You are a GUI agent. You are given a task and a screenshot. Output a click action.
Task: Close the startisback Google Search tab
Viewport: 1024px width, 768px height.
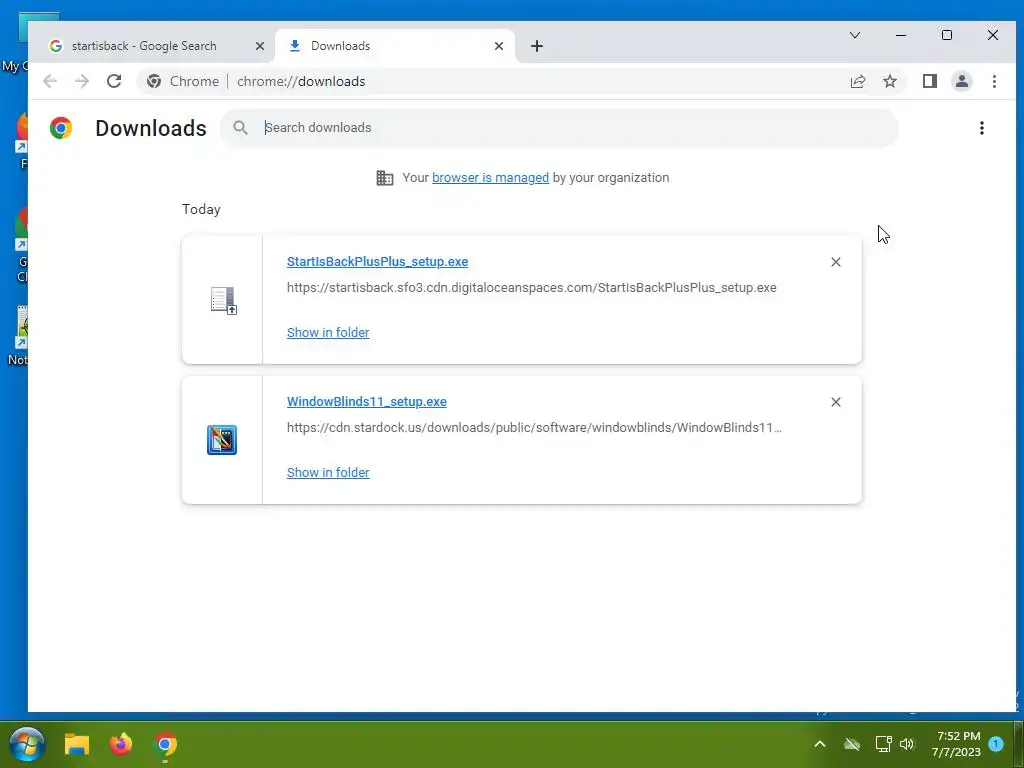pyautogui.click(x=260, y=46)
